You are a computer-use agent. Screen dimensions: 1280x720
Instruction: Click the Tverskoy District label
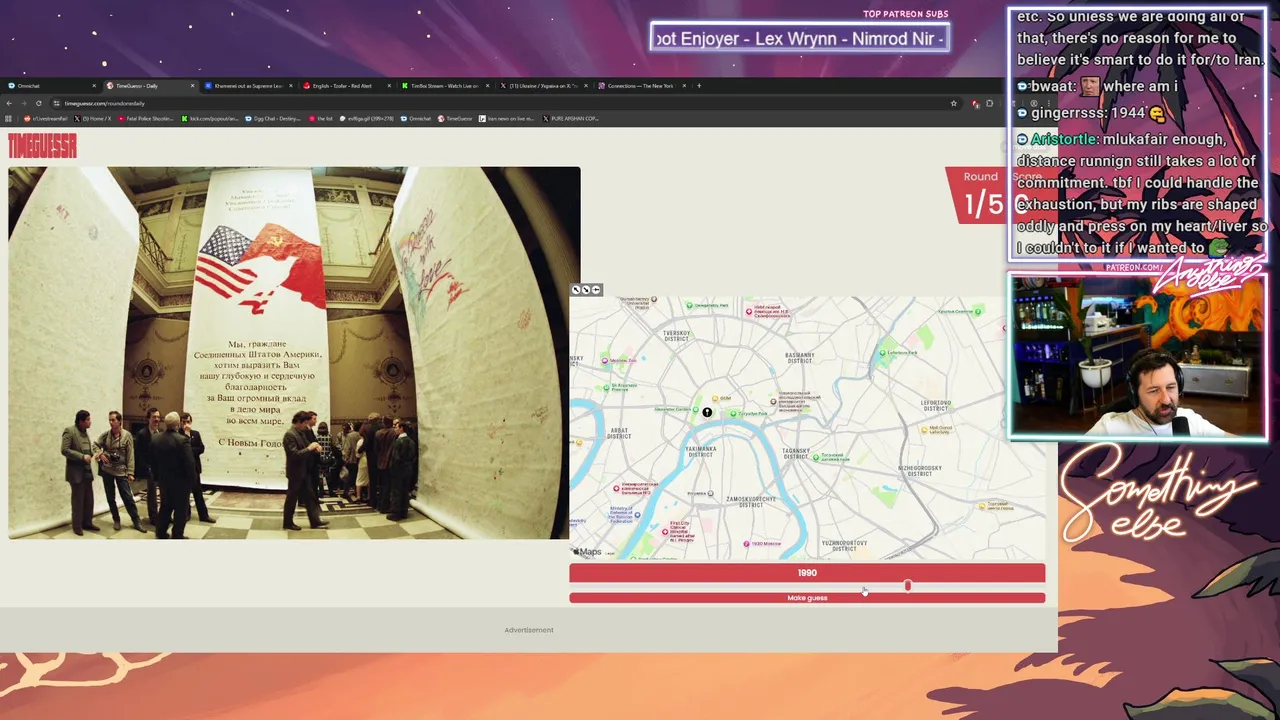click(x=677, y=335)
